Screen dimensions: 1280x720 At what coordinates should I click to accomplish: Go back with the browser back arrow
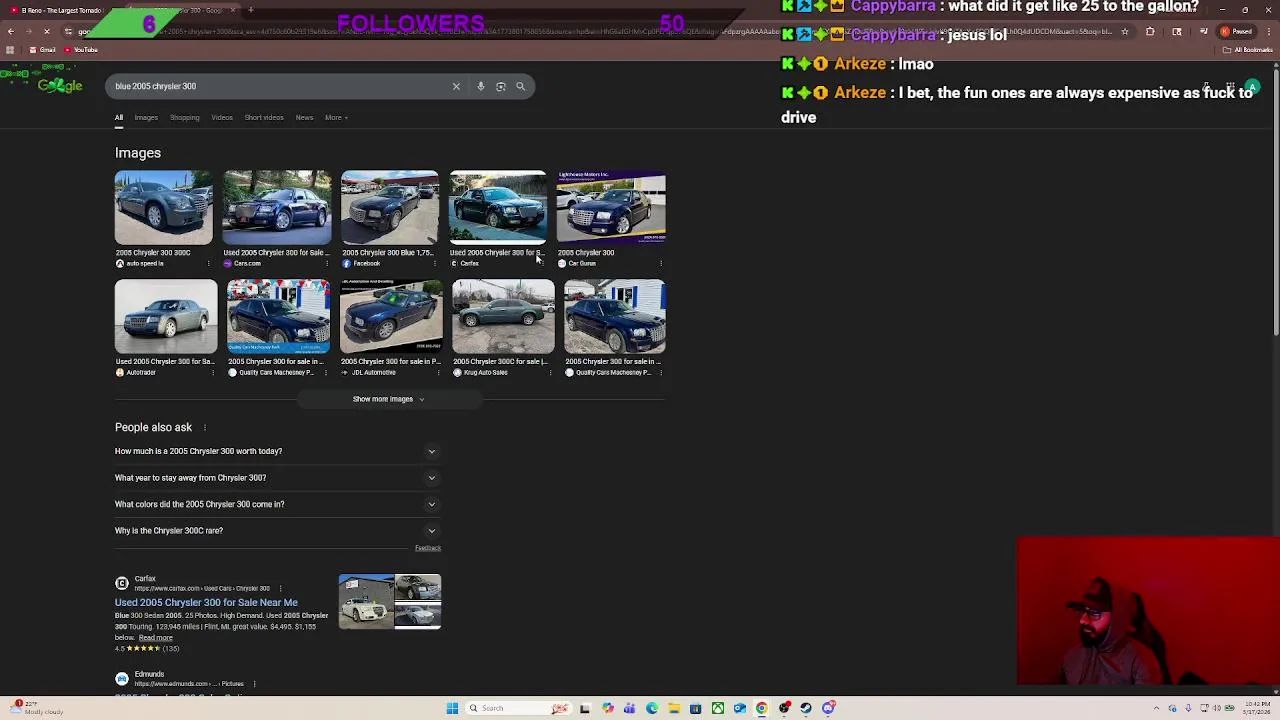click(10, 31)
